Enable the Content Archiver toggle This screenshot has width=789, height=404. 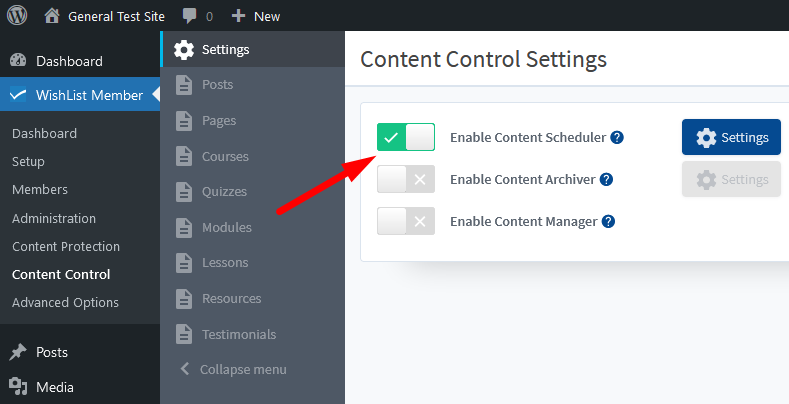click(406, 179)
